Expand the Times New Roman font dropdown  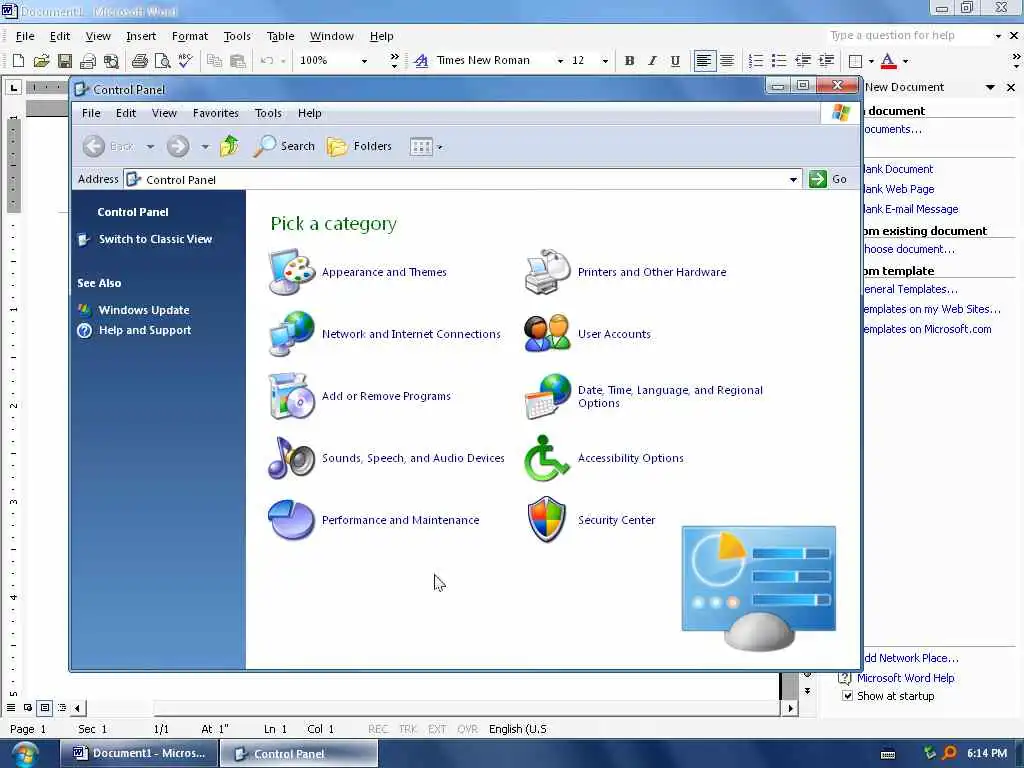click(560, 61)
